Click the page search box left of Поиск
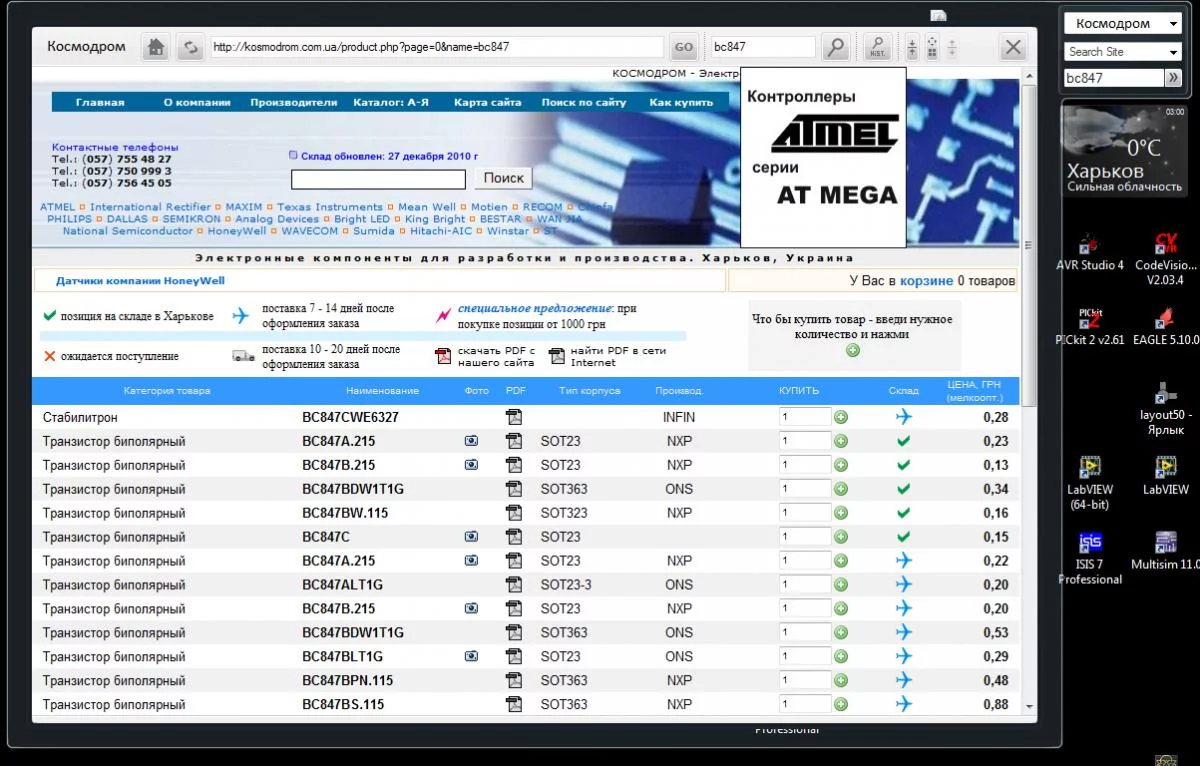Image resolution: width=1200 pixels, height=766 pixels. 378,179
